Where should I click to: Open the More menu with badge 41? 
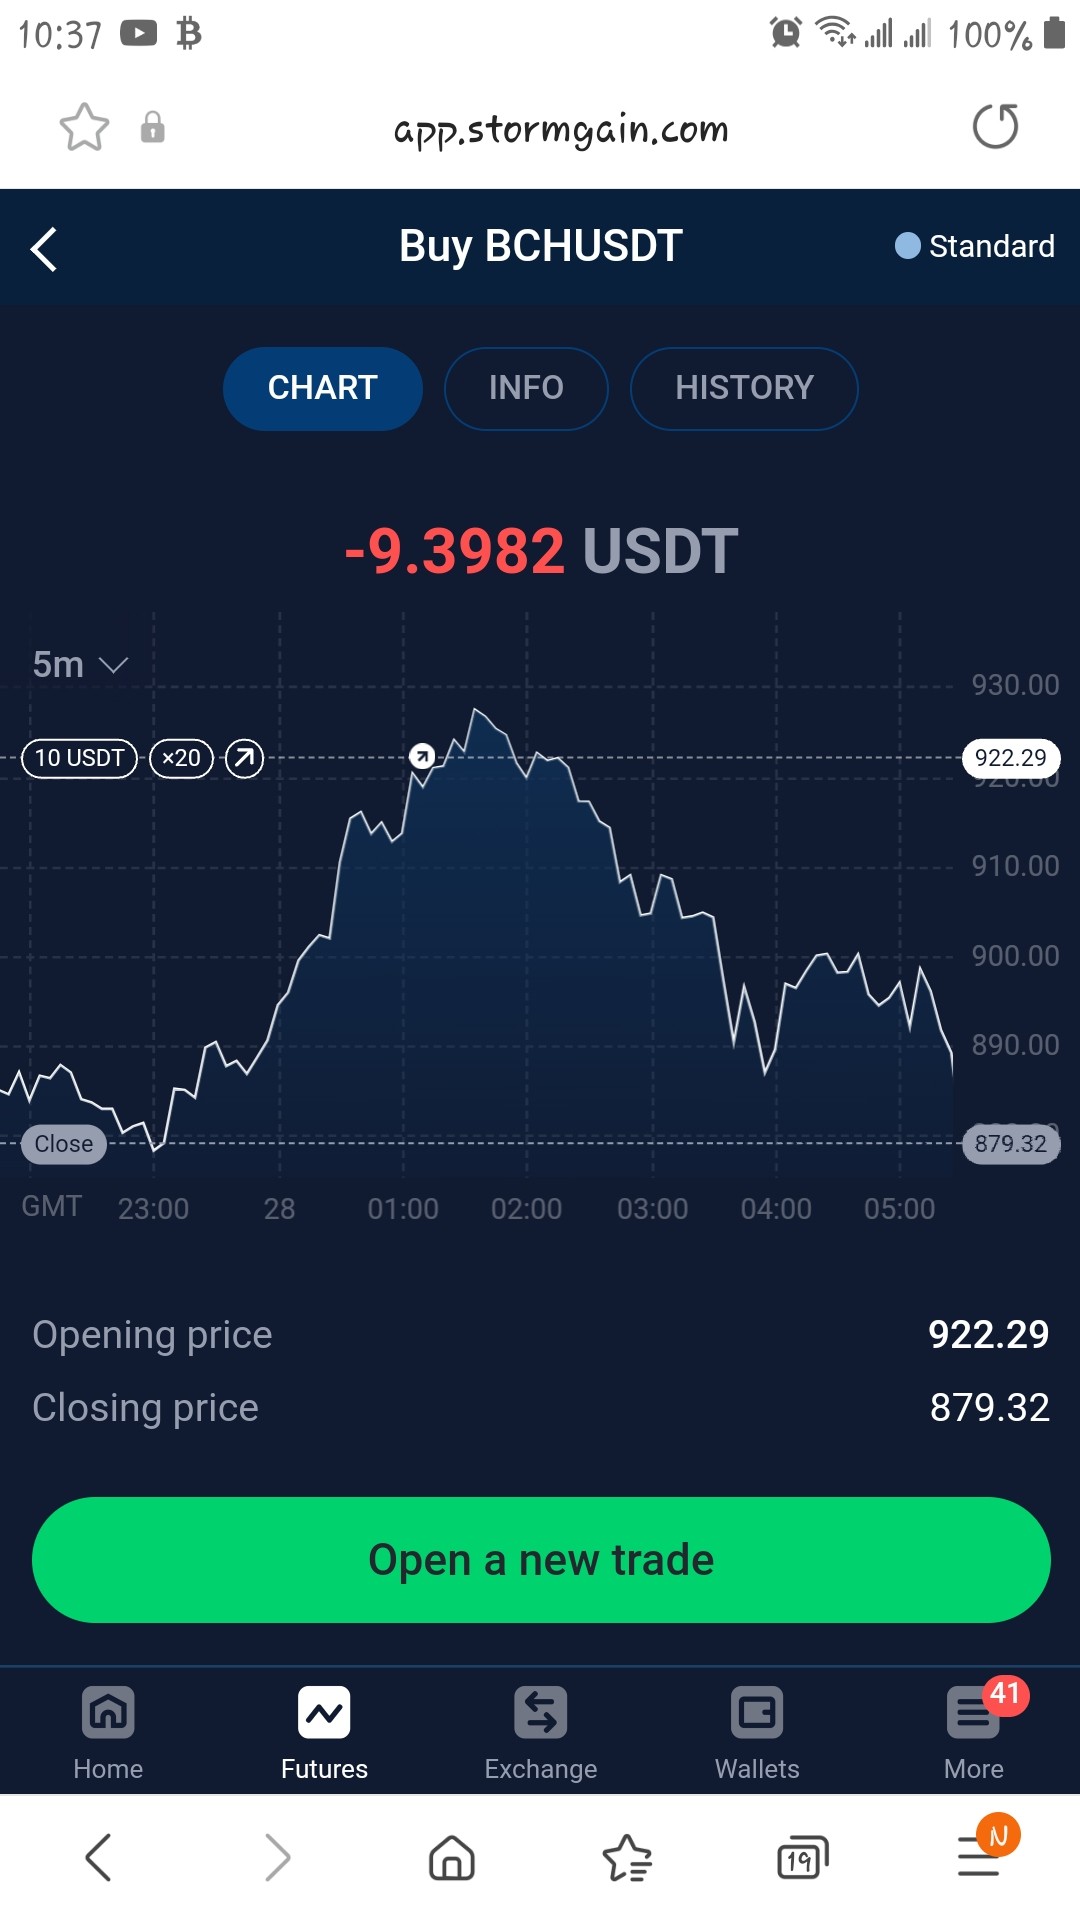click(x=974, y=1713)
